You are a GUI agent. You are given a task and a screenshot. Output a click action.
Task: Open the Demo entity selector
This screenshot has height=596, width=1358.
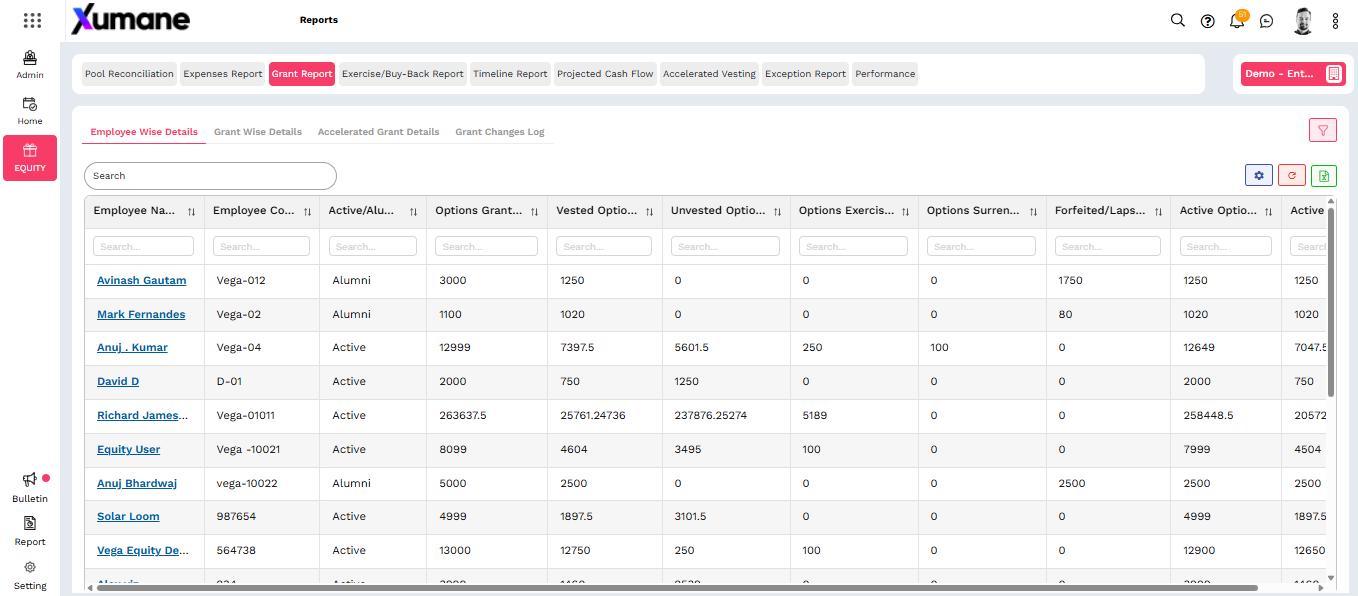coord(1292,74)
